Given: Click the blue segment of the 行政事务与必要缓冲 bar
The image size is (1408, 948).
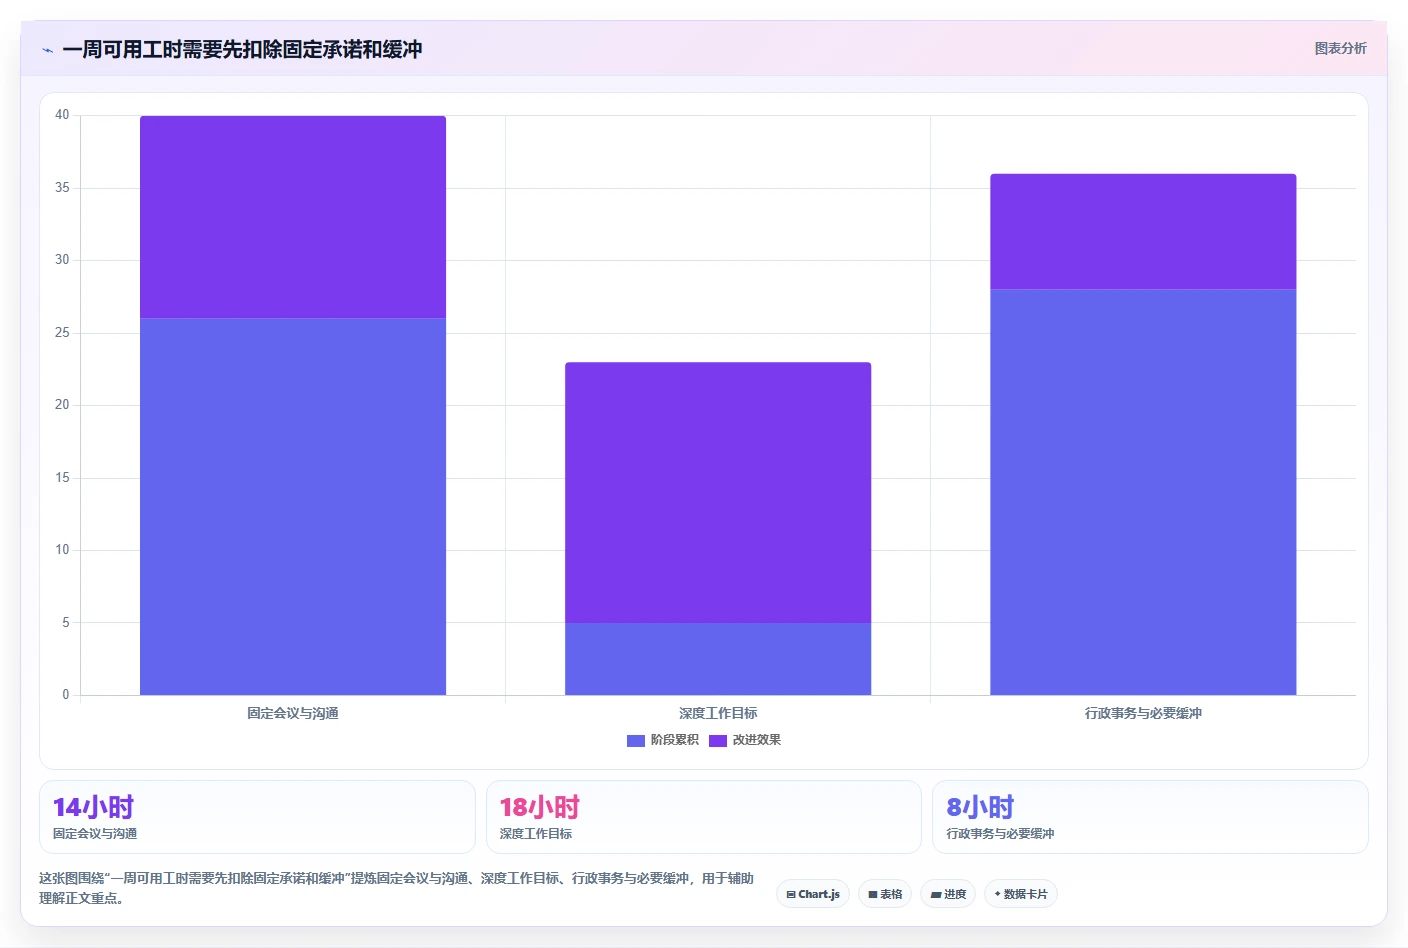Looking at the screenshot, I should pyautogui.click(x=1143, y=492).
